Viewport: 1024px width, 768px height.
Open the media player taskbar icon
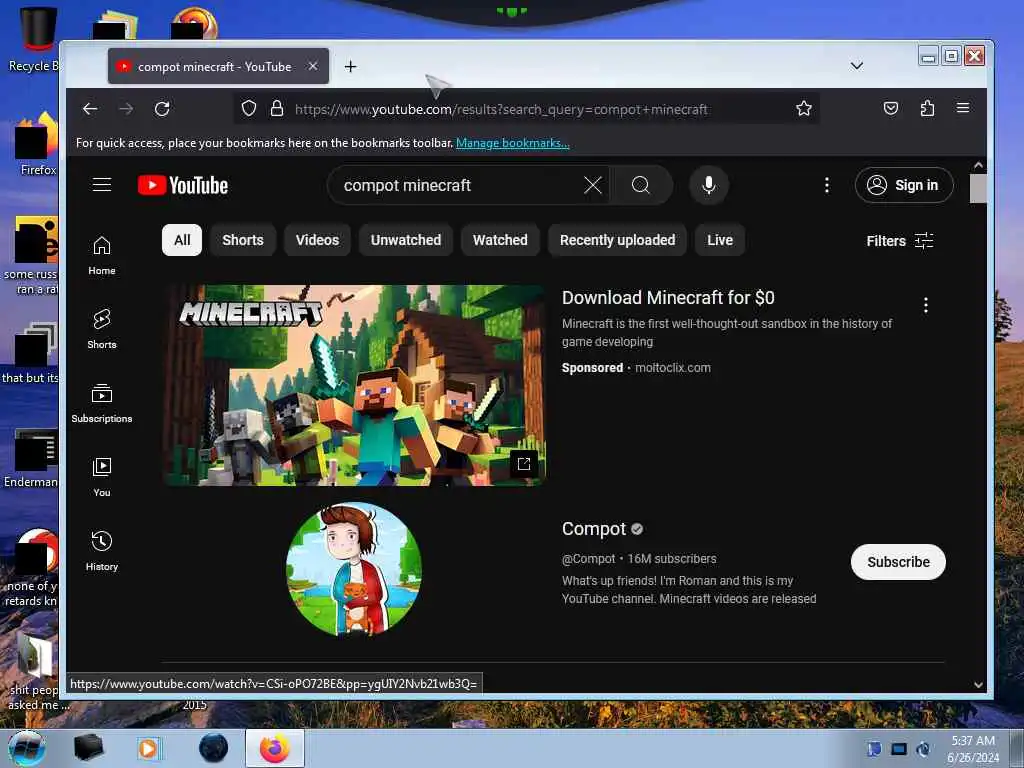pyautogui.click(x=148, y=748)
